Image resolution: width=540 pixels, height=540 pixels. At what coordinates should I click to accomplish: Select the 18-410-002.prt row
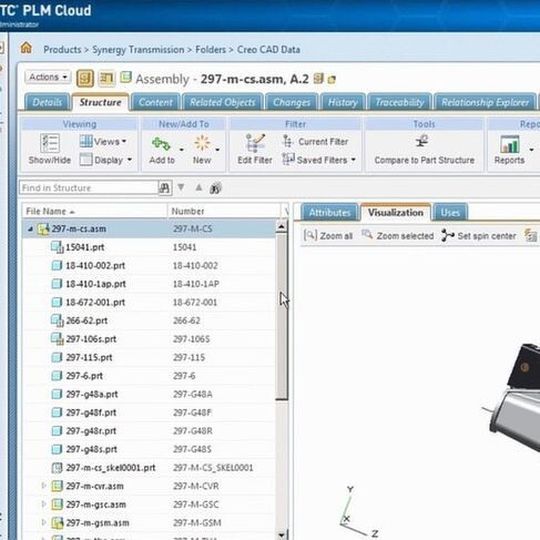pyautogui.click(x=149, y=265)
